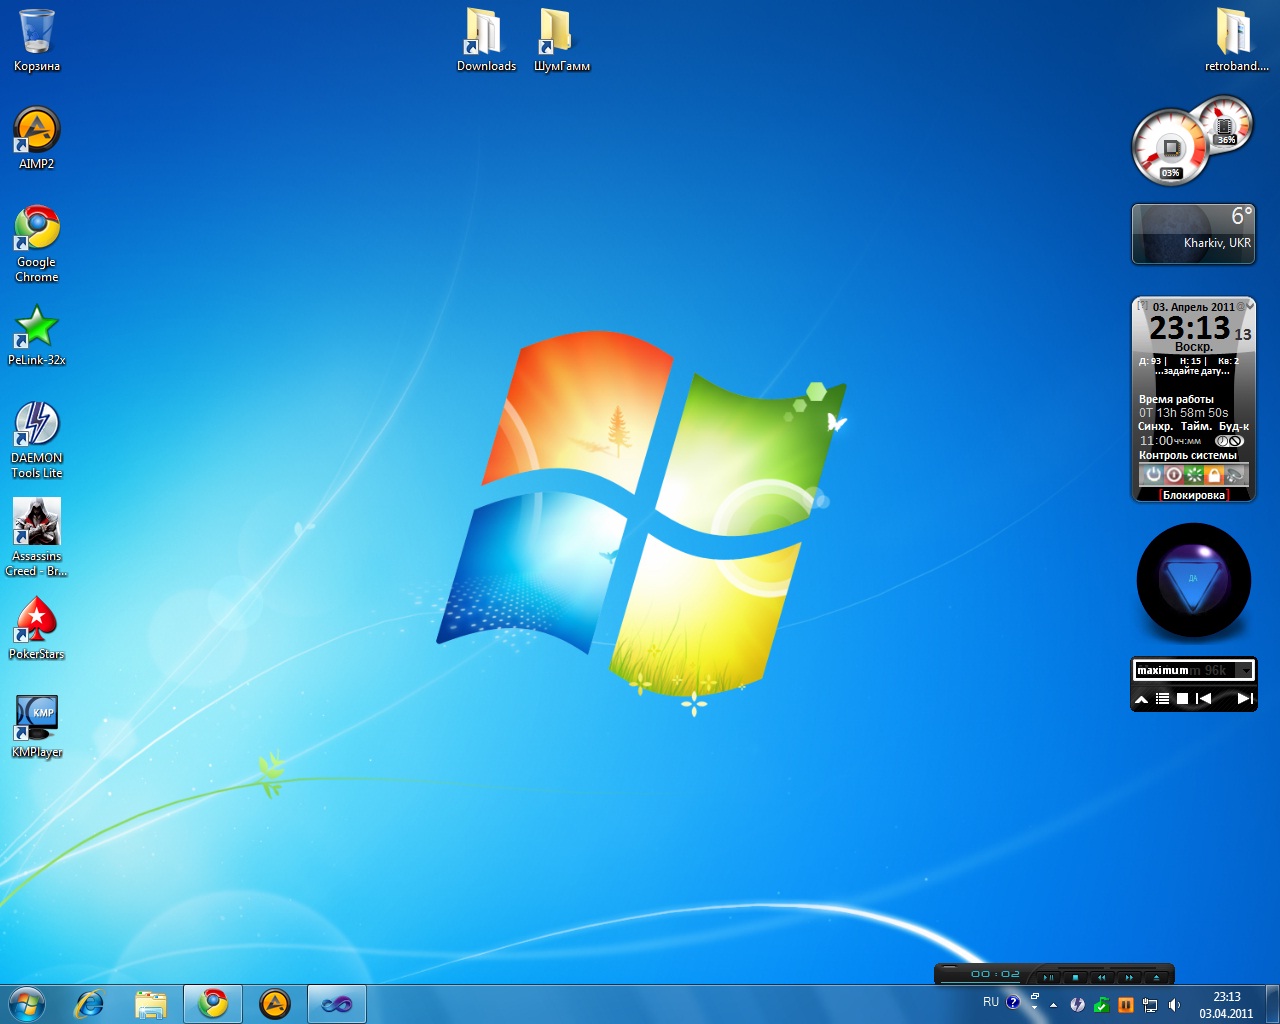The width and height of the screenshot is (1280, 1024).
Task: Click the orange padlock lock icon in gadget
Action: pos(1214,475)
